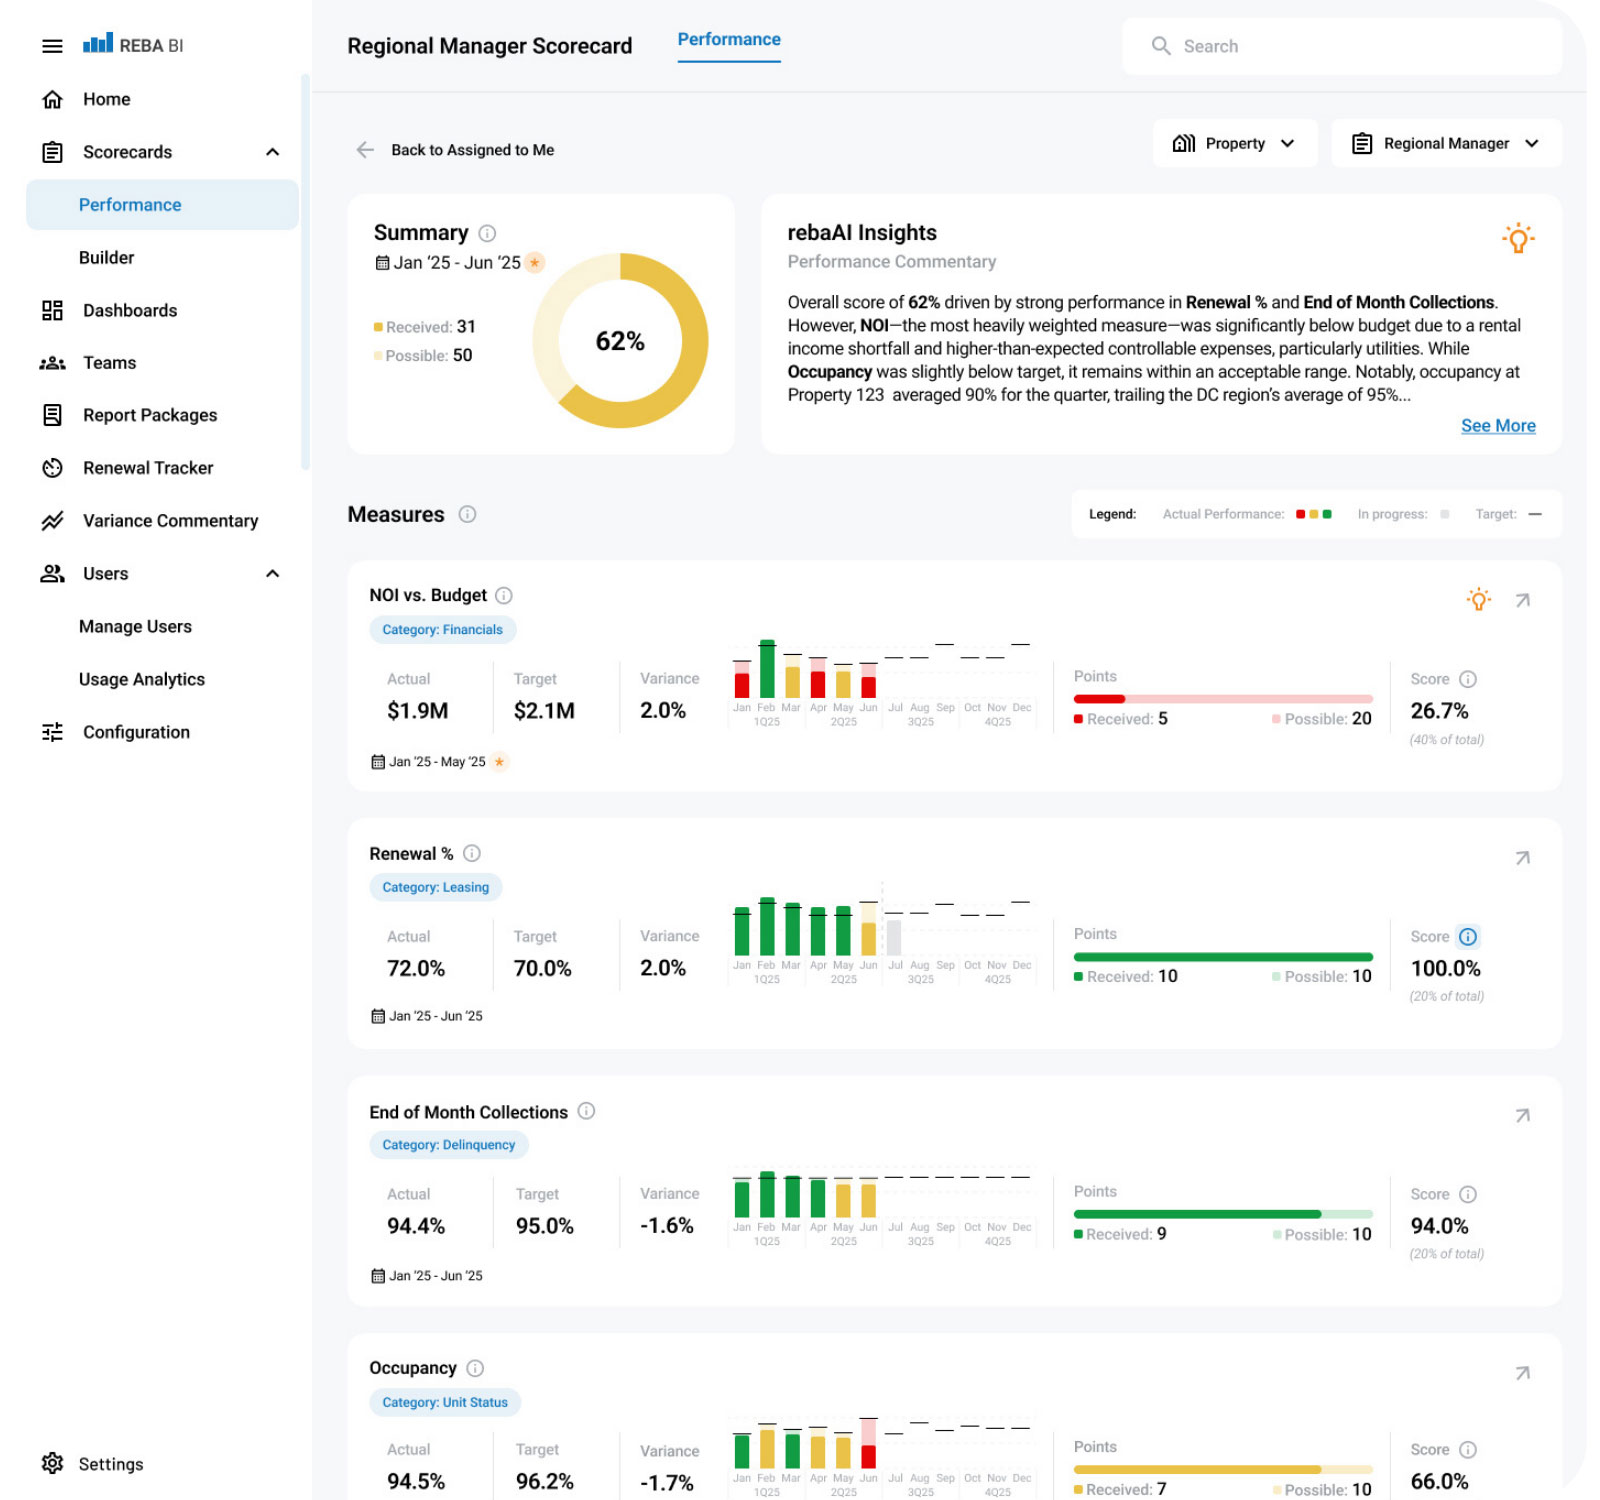Click the Variance Commentary chart icon
The image size is (1600, 1500).
(x=52, y=521)
